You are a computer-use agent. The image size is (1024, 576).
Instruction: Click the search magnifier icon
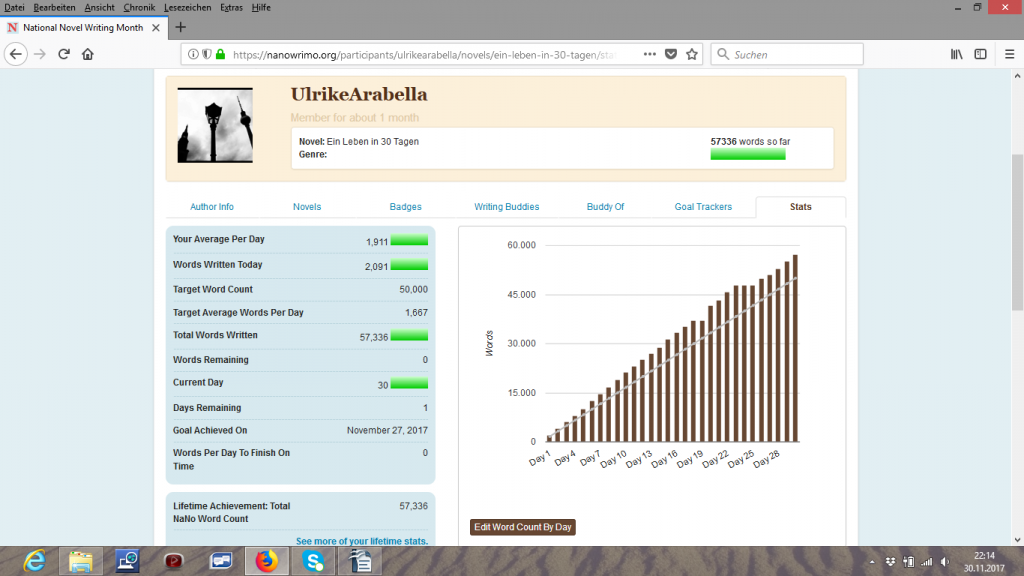tap(723, 54)
